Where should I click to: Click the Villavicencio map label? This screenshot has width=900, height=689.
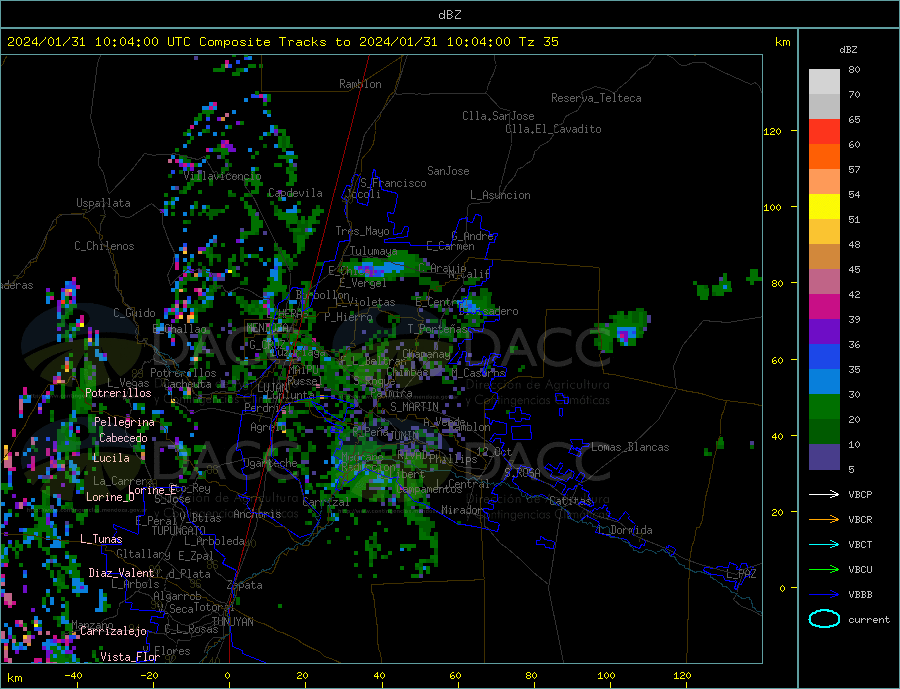222,176
